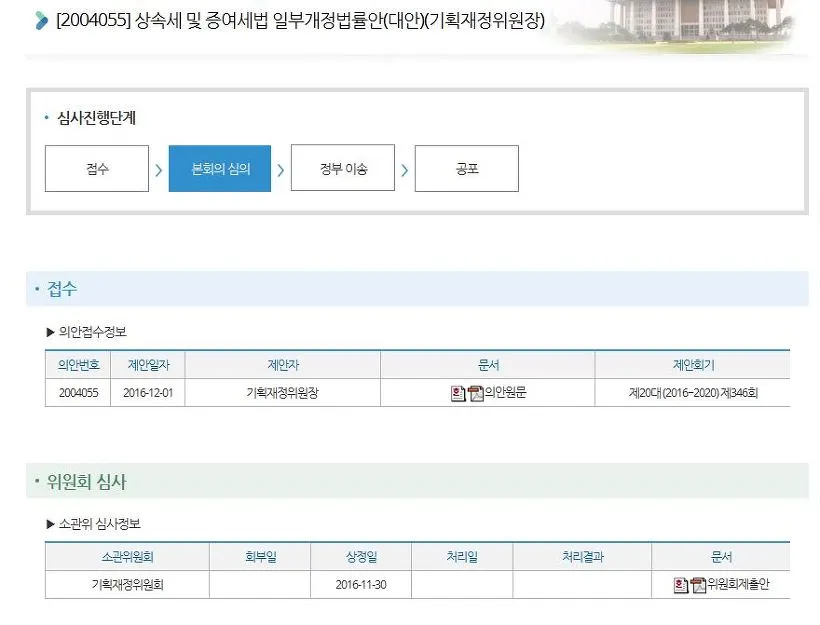The height and width of the screenshot is (625, 820).
Task: Open the 위원회제출안 document link
Action: pos(738,584)
